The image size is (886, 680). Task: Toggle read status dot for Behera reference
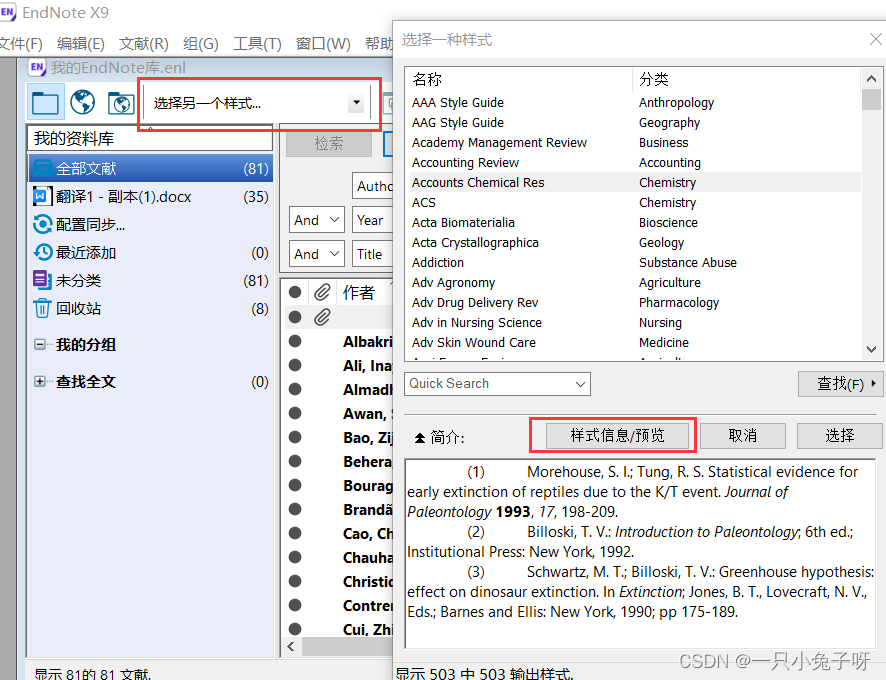click(x=294, y=461)
